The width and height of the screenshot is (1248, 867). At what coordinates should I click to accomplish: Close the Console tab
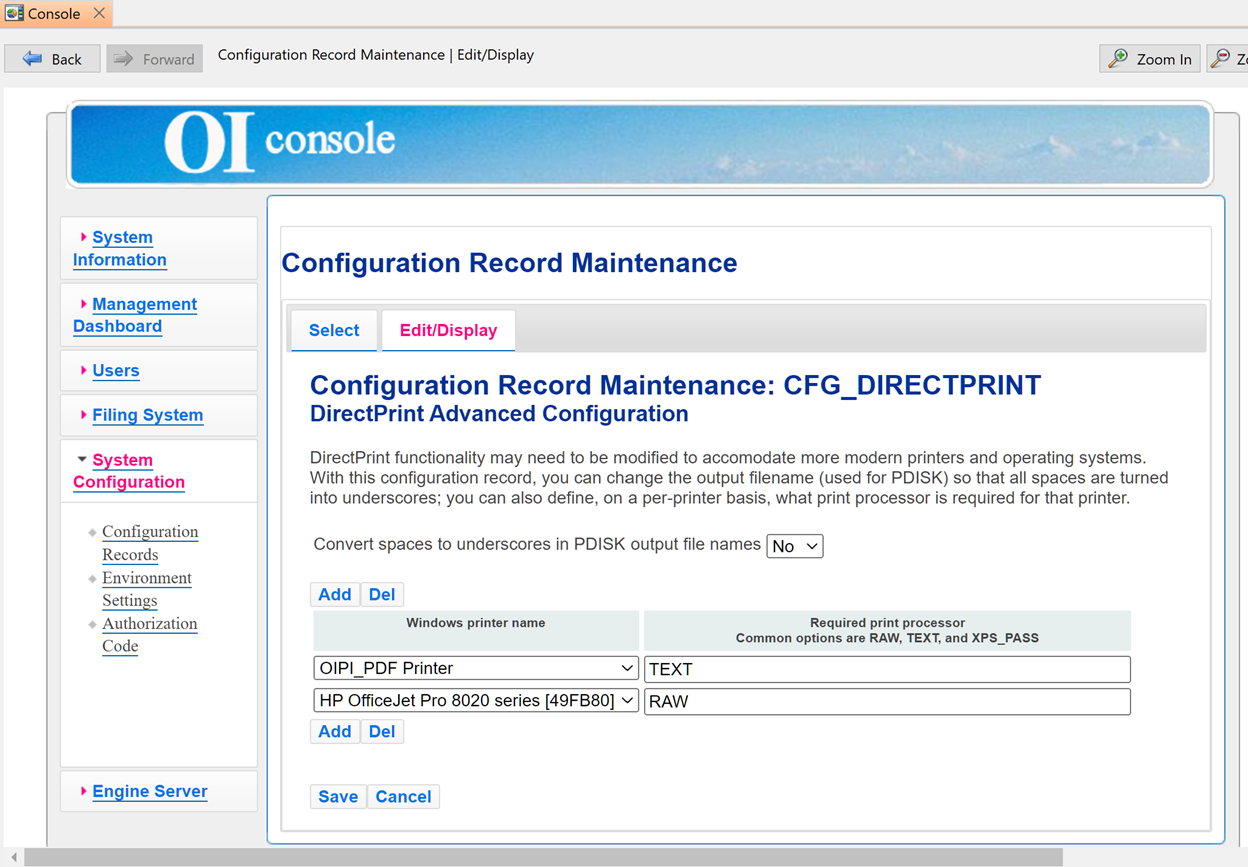click(99, 13)
